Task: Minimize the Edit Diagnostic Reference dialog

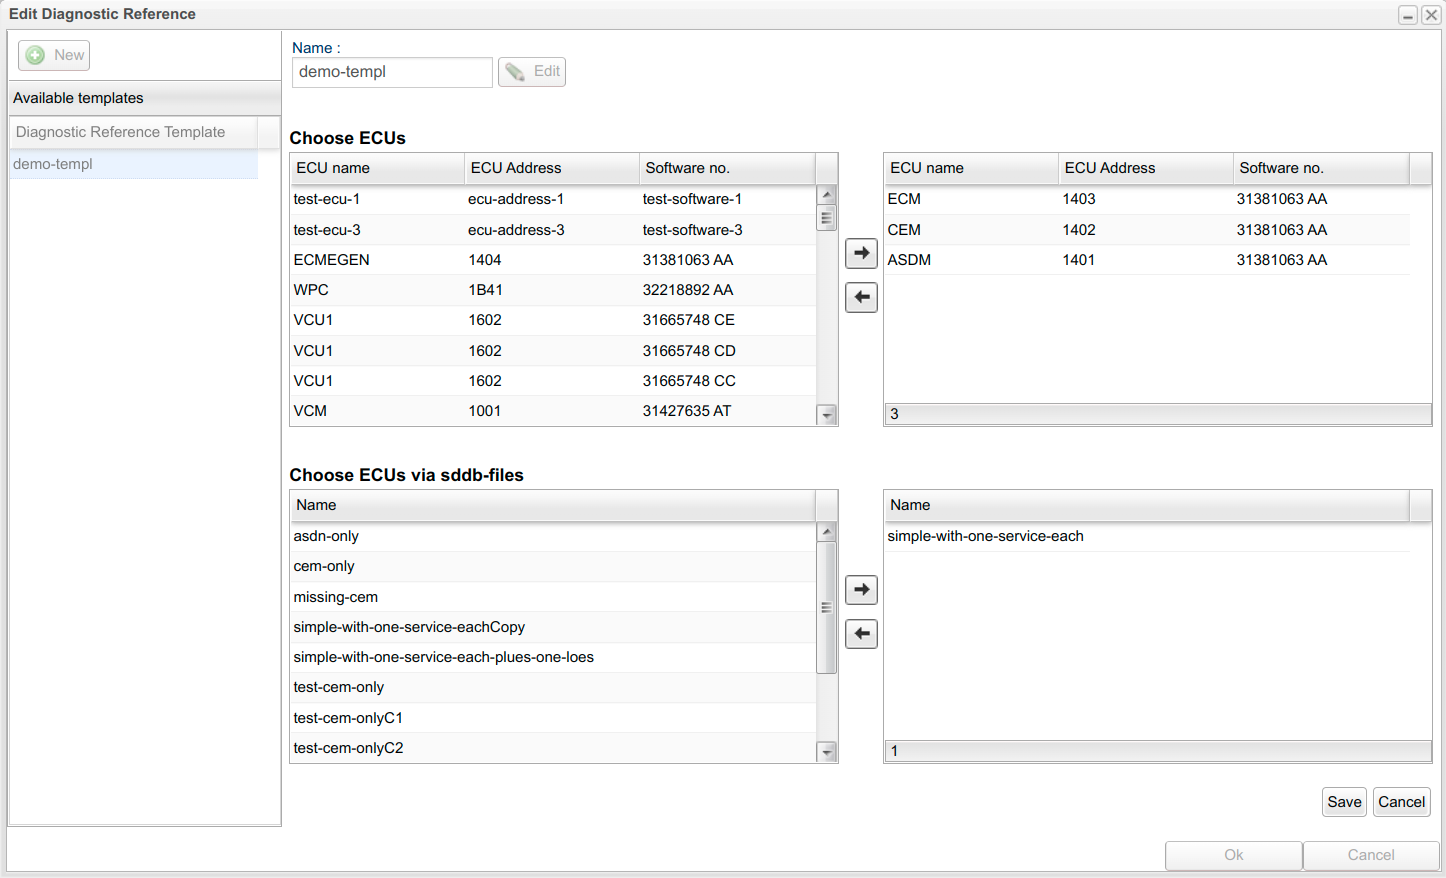Action: pos(1407,15)
